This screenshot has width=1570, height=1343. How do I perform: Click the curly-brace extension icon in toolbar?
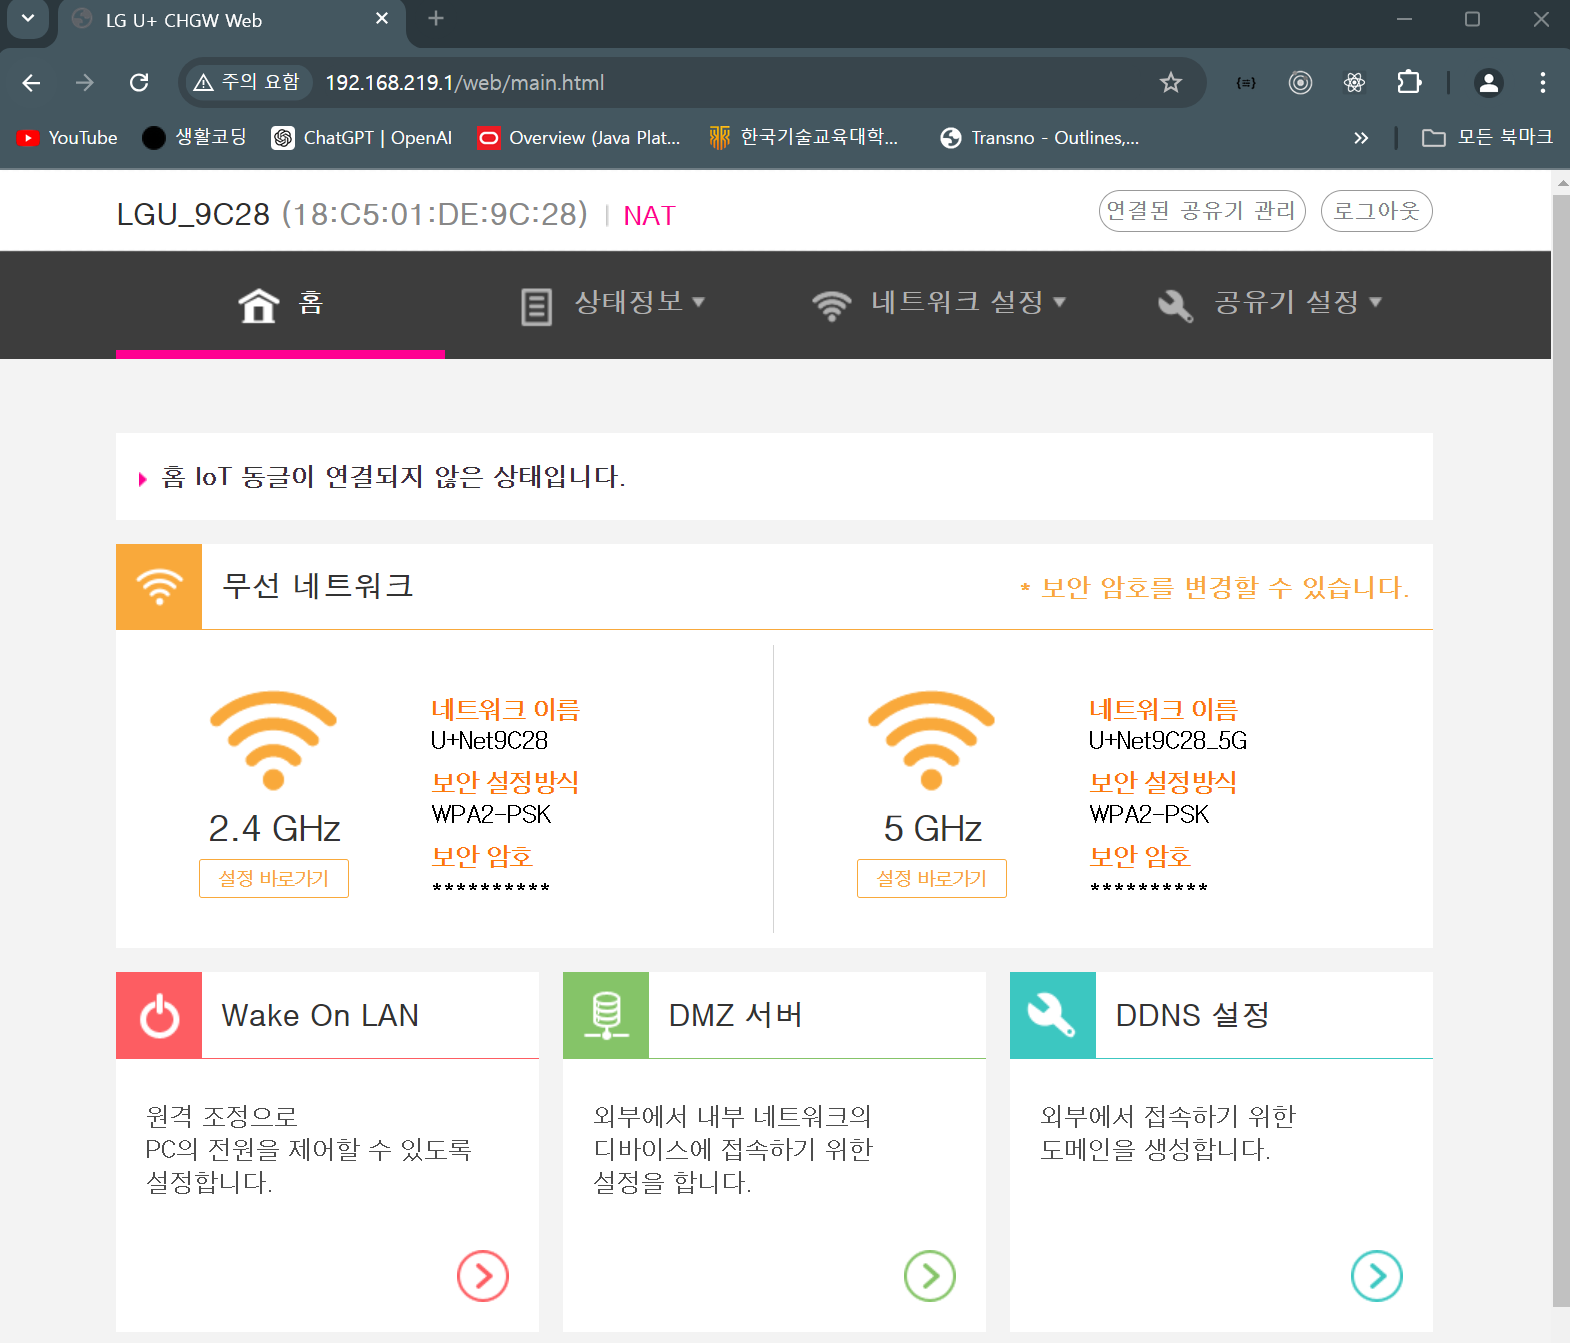(x=1246, y=83)
